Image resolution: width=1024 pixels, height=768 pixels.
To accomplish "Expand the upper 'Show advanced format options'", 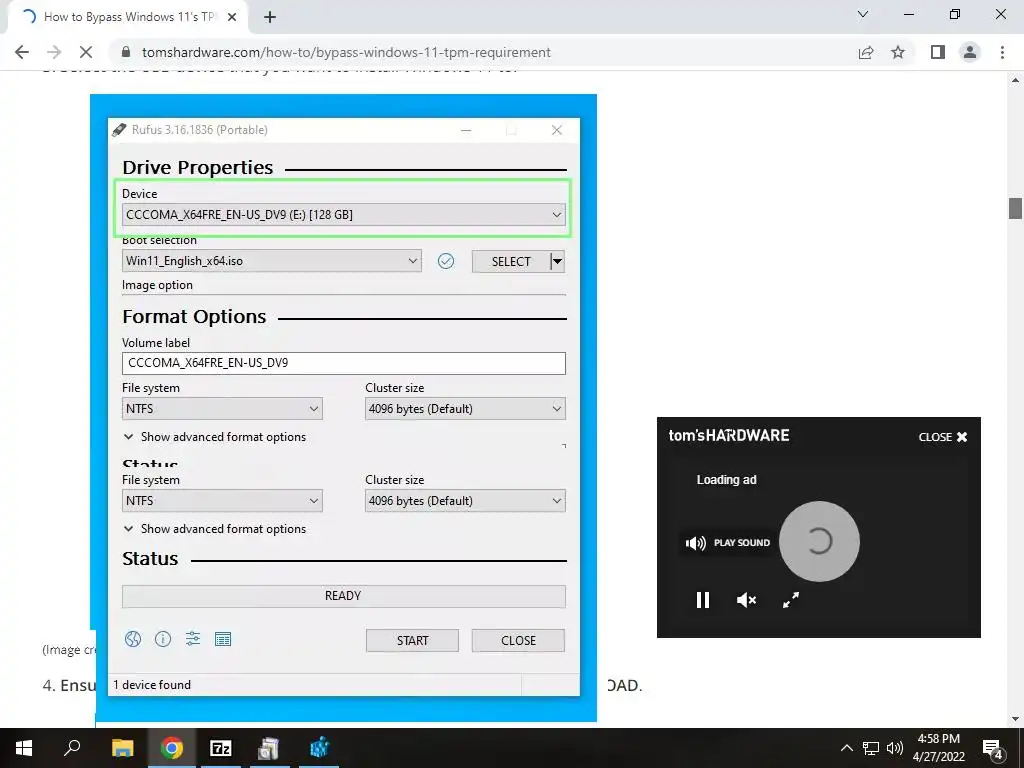I will 215,437.
